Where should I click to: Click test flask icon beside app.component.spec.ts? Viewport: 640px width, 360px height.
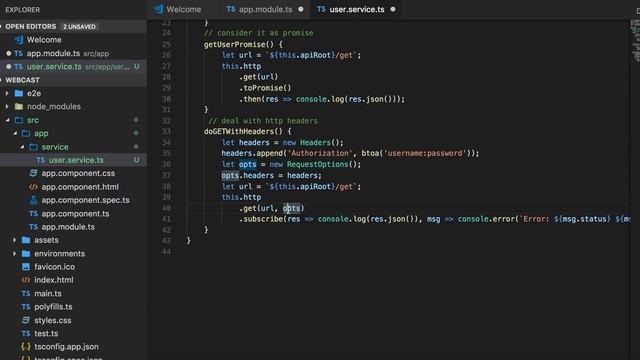click(33, 200)
